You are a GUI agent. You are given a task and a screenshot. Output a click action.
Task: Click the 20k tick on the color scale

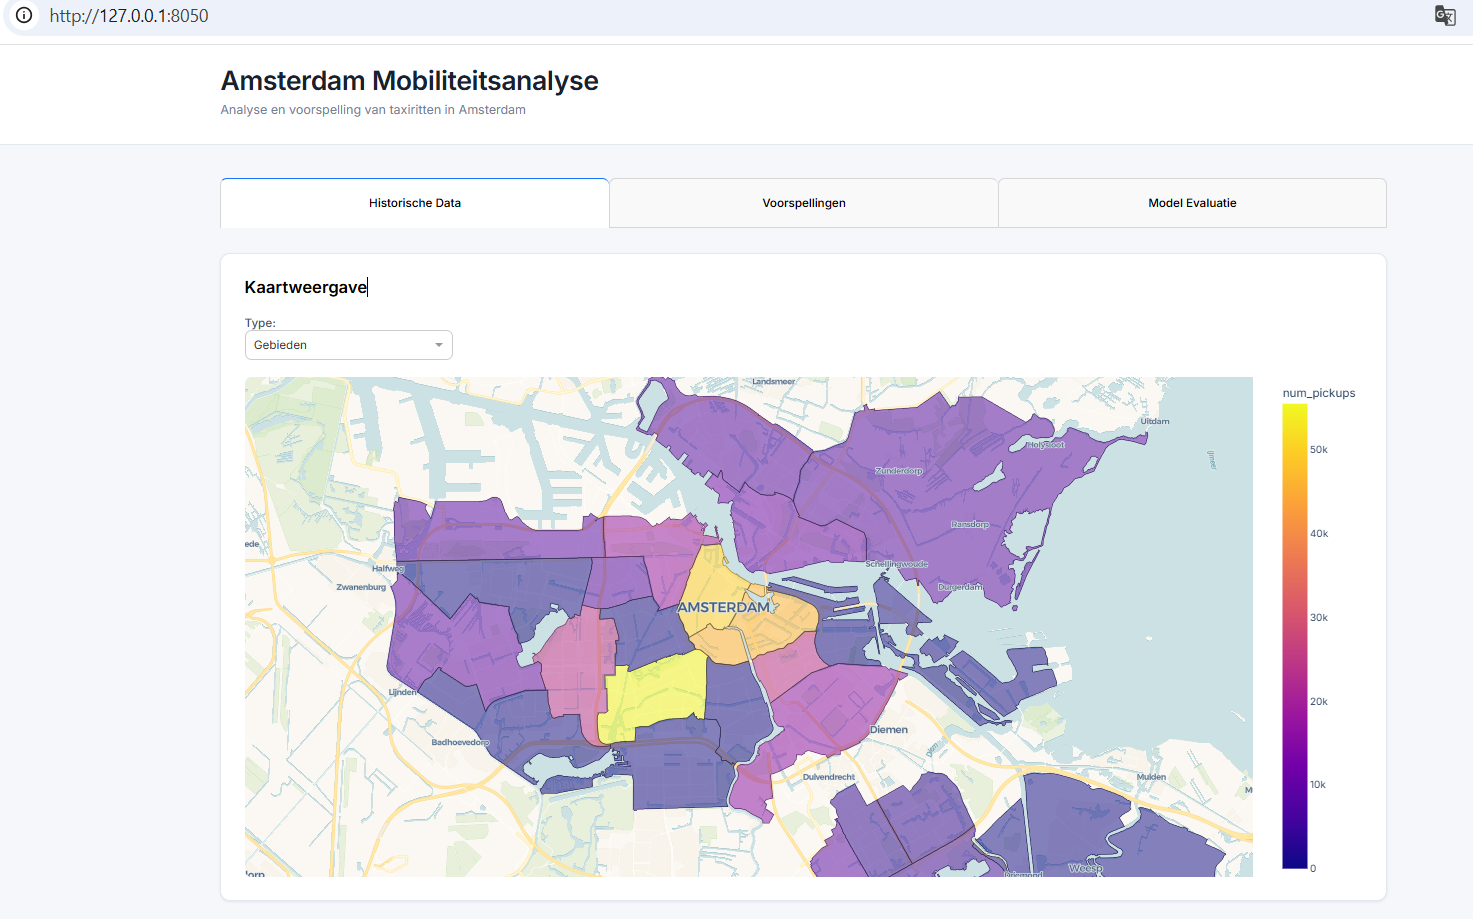click(x=1319, y=702)
